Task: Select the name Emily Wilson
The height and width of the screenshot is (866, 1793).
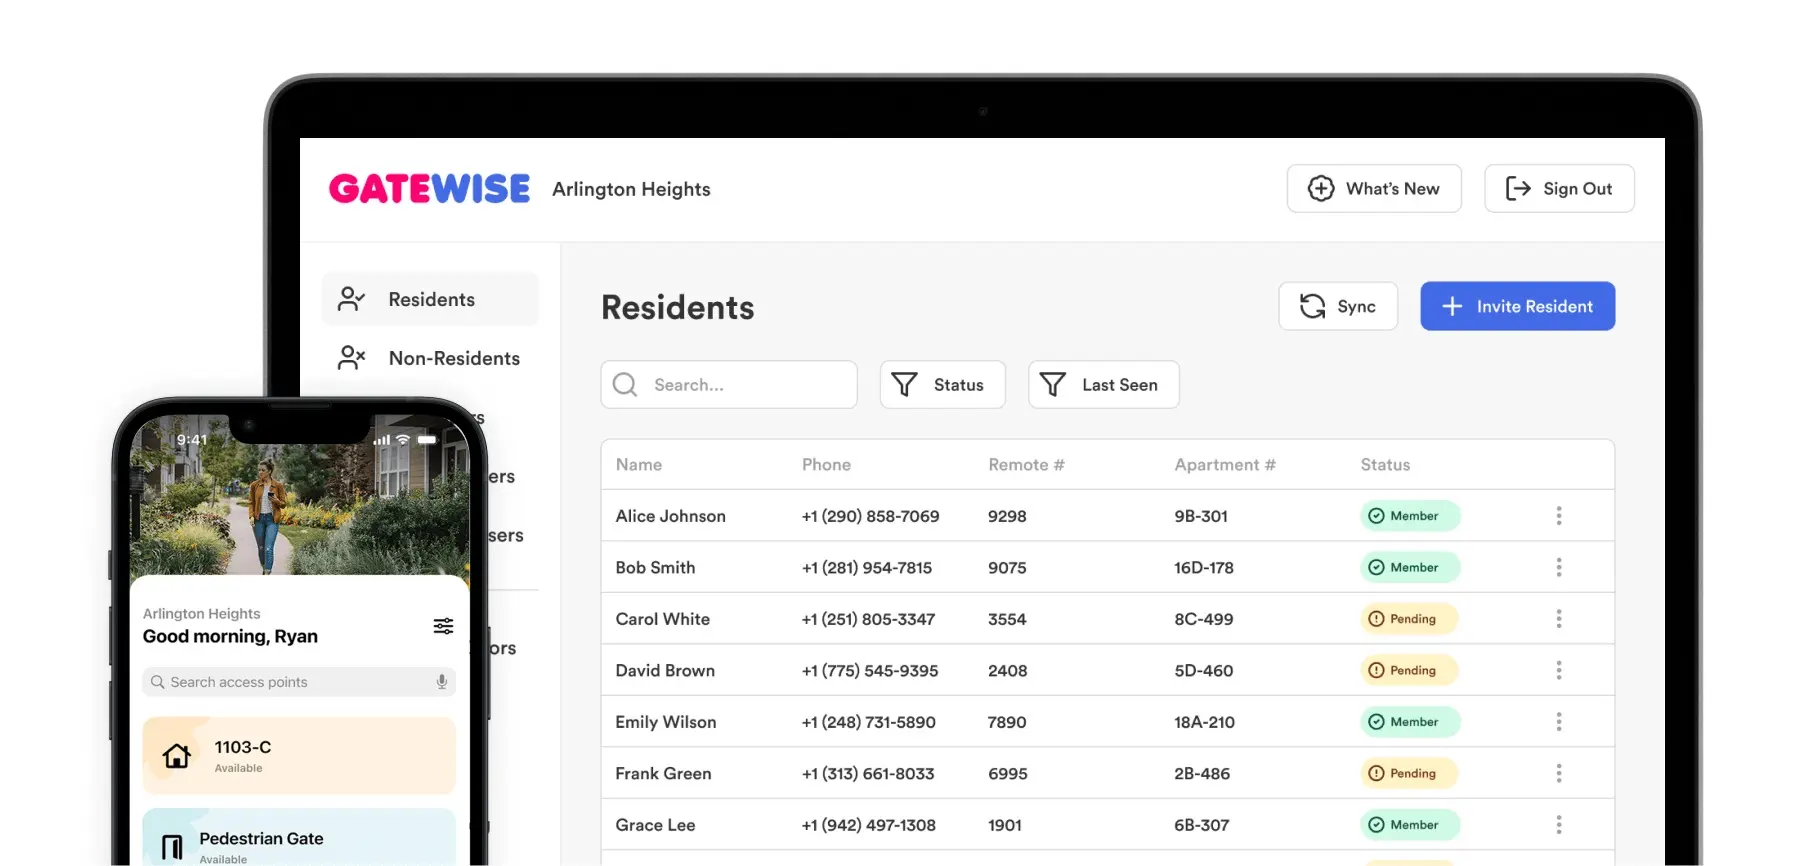Action: click(666, 722)
